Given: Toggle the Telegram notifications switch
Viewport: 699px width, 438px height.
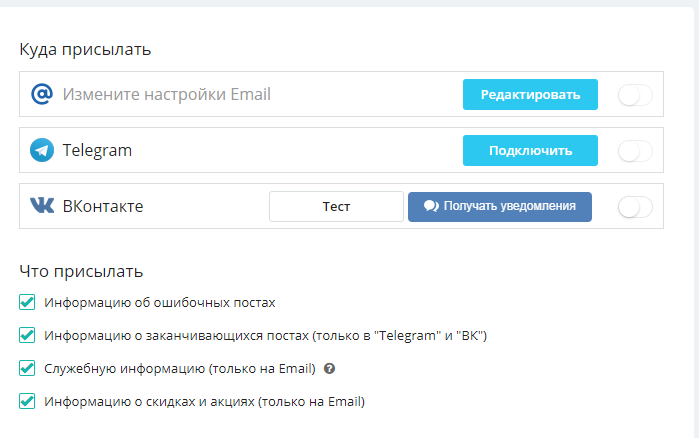Looking at the screenshot, I should tap(635, 151).
